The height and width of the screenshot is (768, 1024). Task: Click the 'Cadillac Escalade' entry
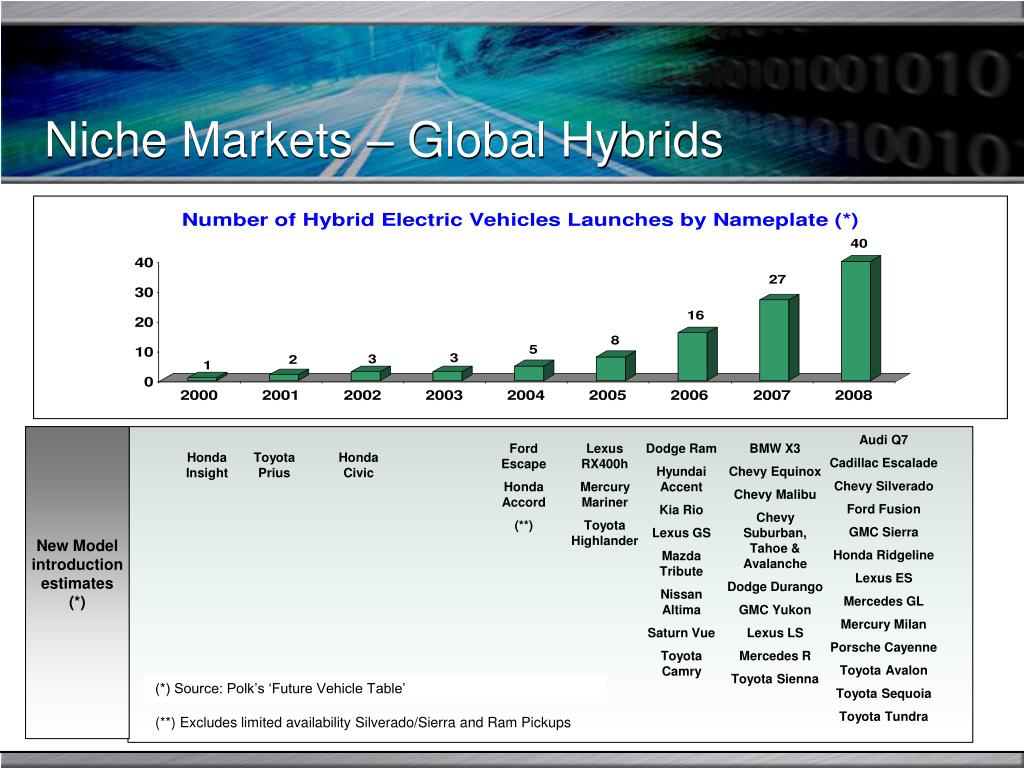click(884, 463)
